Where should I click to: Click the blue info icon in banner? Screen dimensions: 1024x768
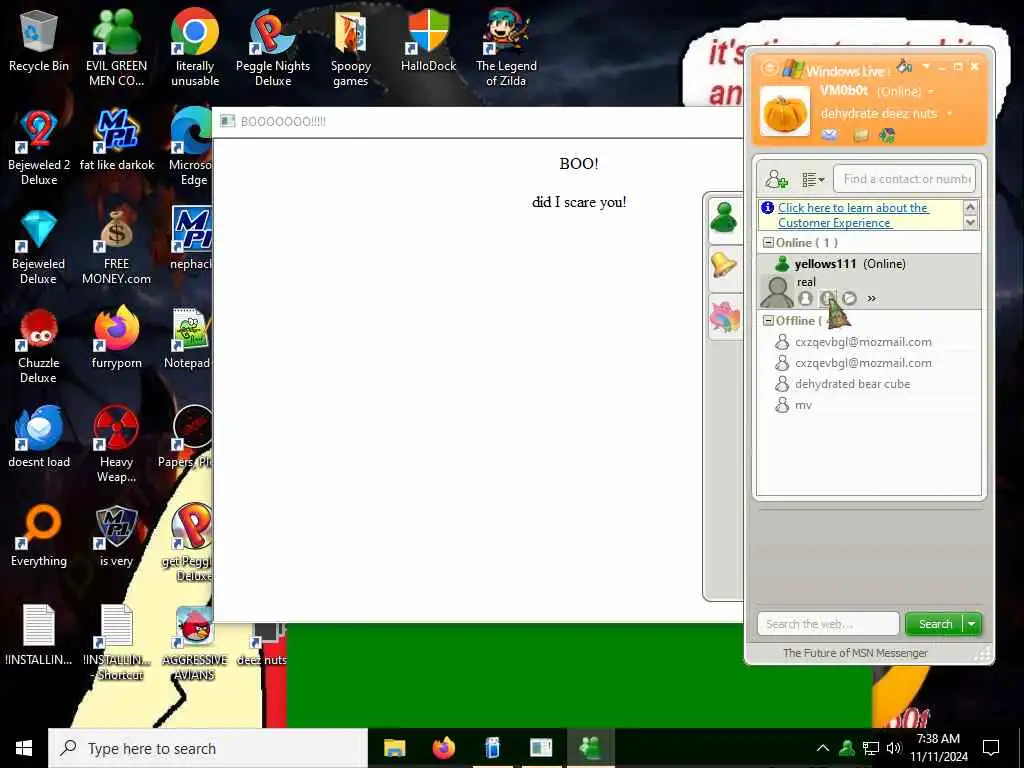(767, 208)
